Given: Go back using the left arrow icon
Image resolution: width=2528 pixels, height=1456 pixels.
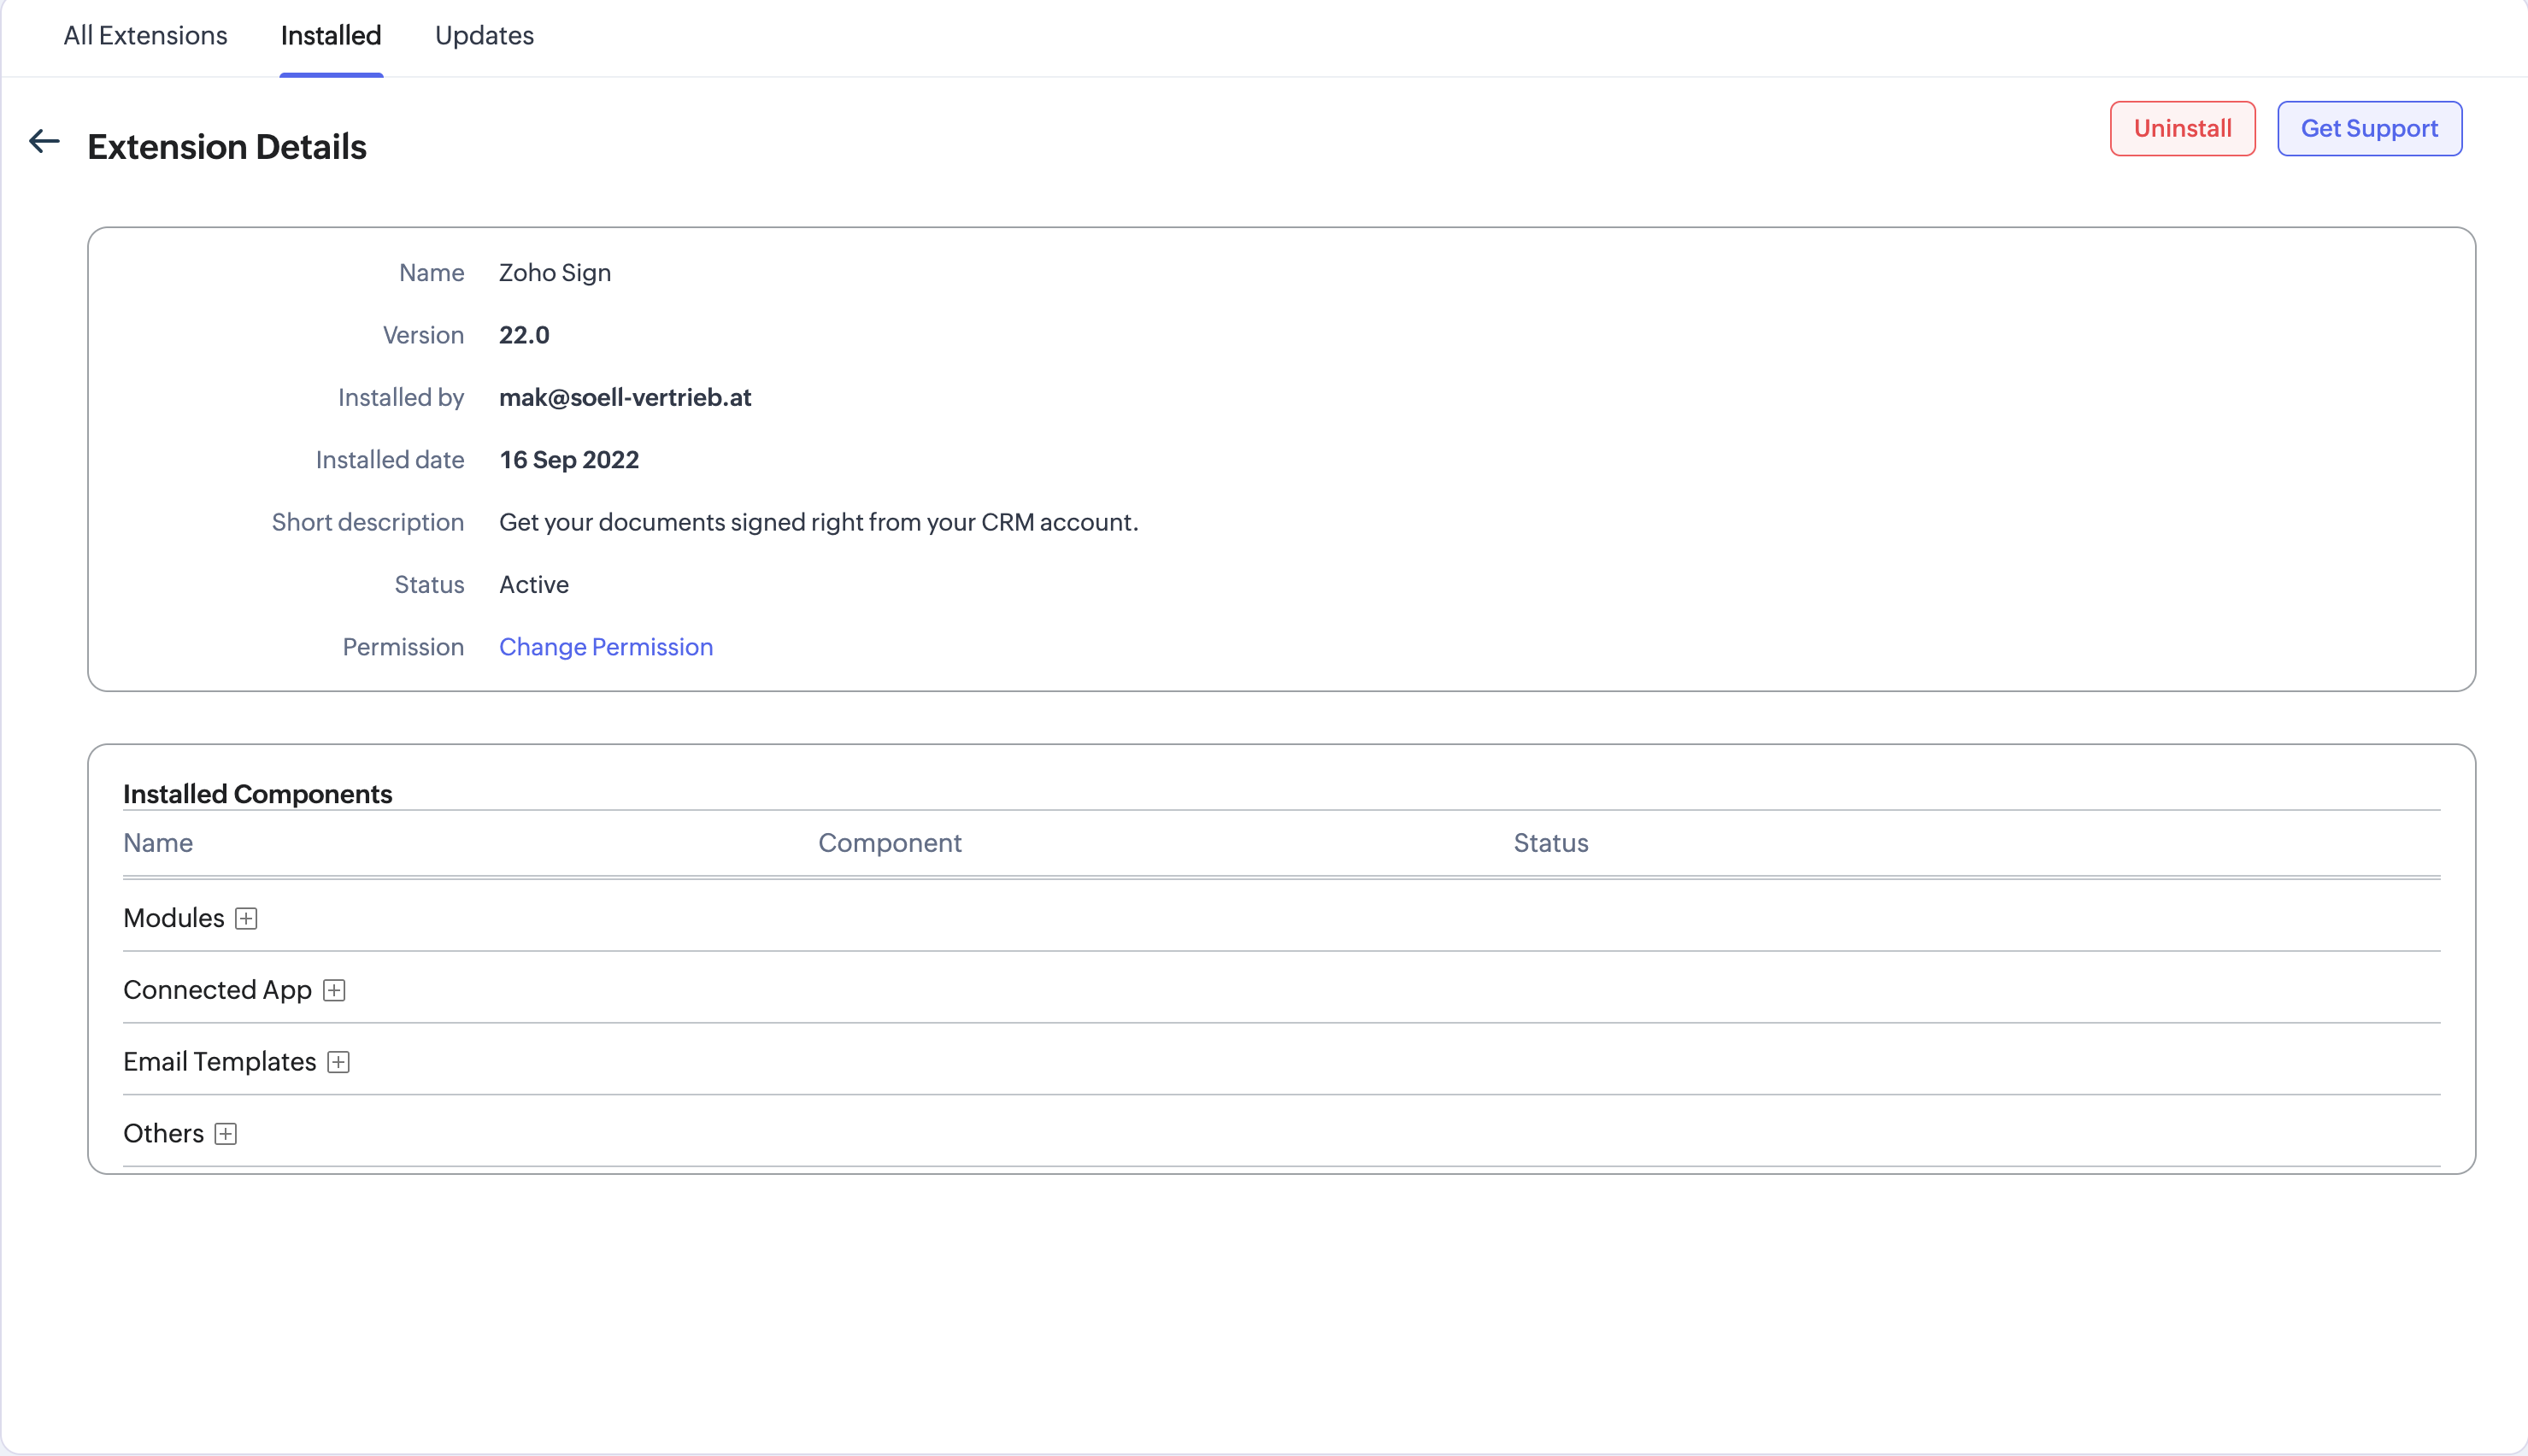Looking at the screenshot, I should [44, 142].
